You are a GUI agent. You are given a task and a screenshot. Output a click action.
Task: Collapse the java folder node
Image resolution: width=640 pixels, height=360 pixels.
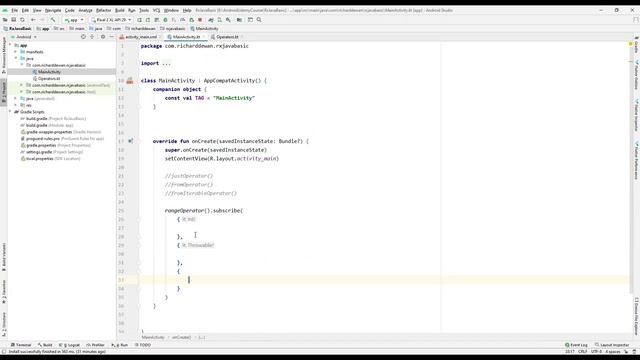point(16,58)
